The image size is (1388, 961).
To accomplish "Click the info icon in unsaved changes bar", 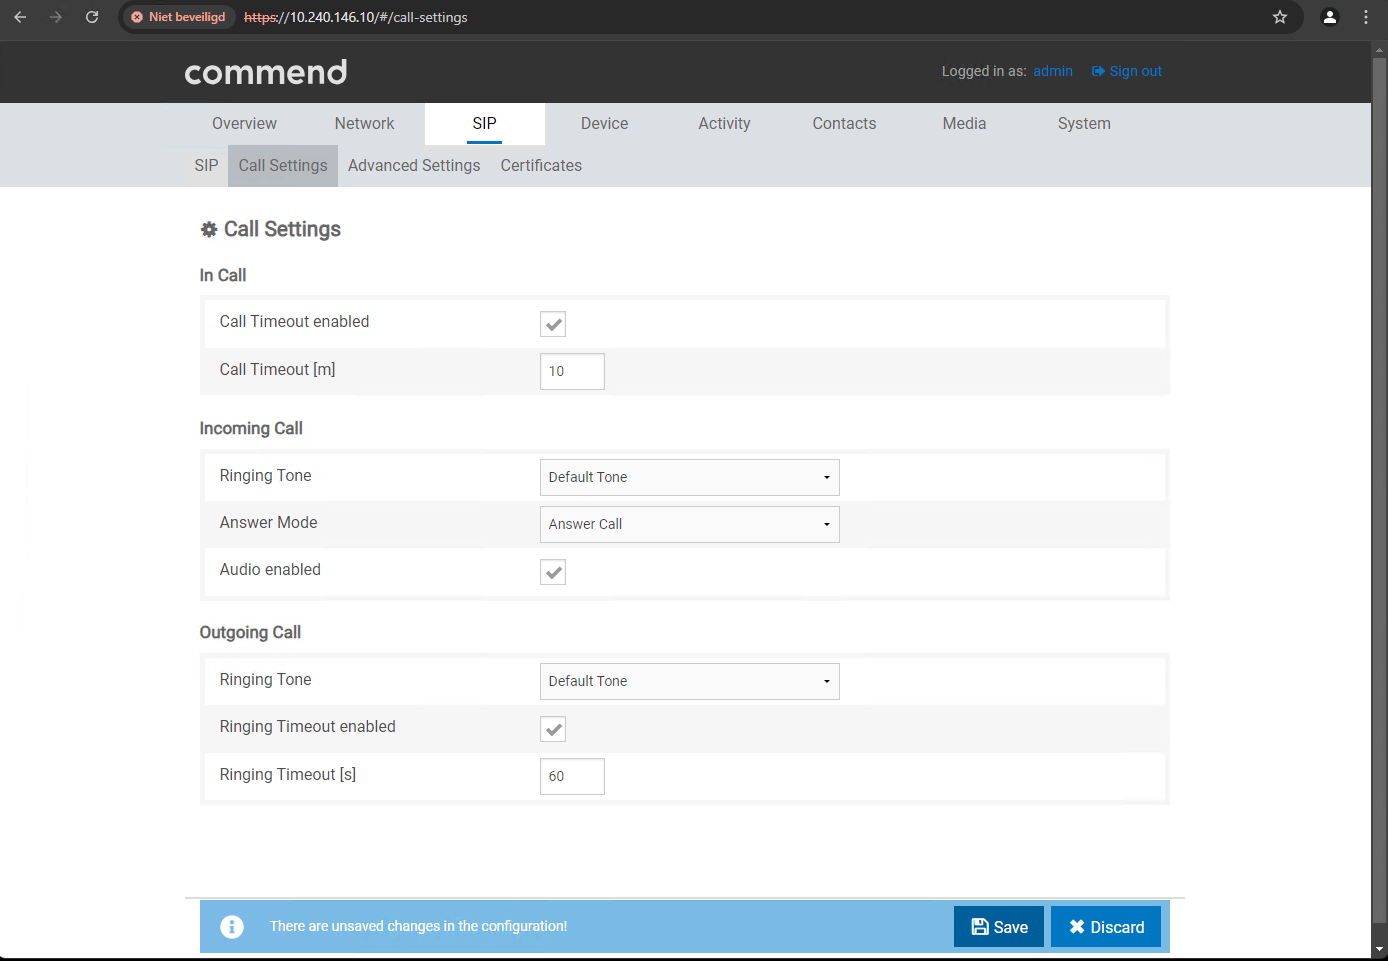I will tap(232, 927).
